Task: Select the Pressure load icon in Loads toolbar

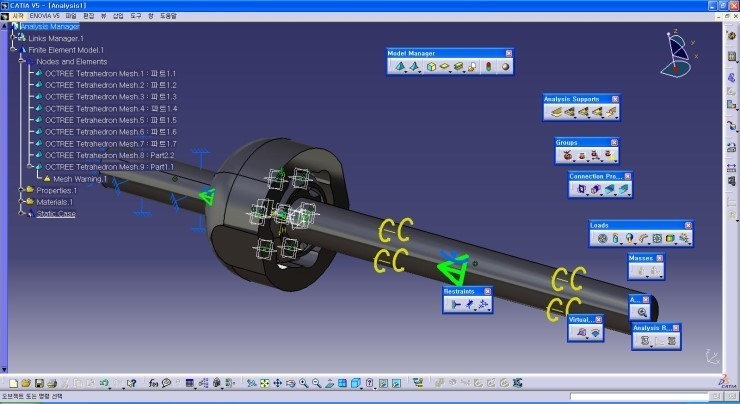Action: coord(602,238)
